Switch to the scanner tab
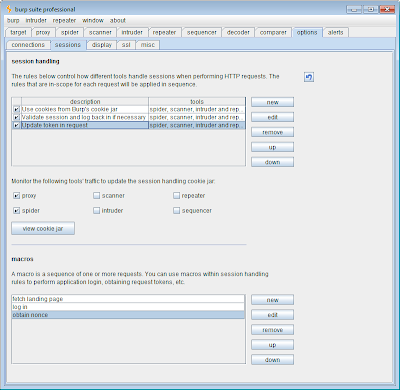This screenshot has width=400, height=390. tap(100, 32)
